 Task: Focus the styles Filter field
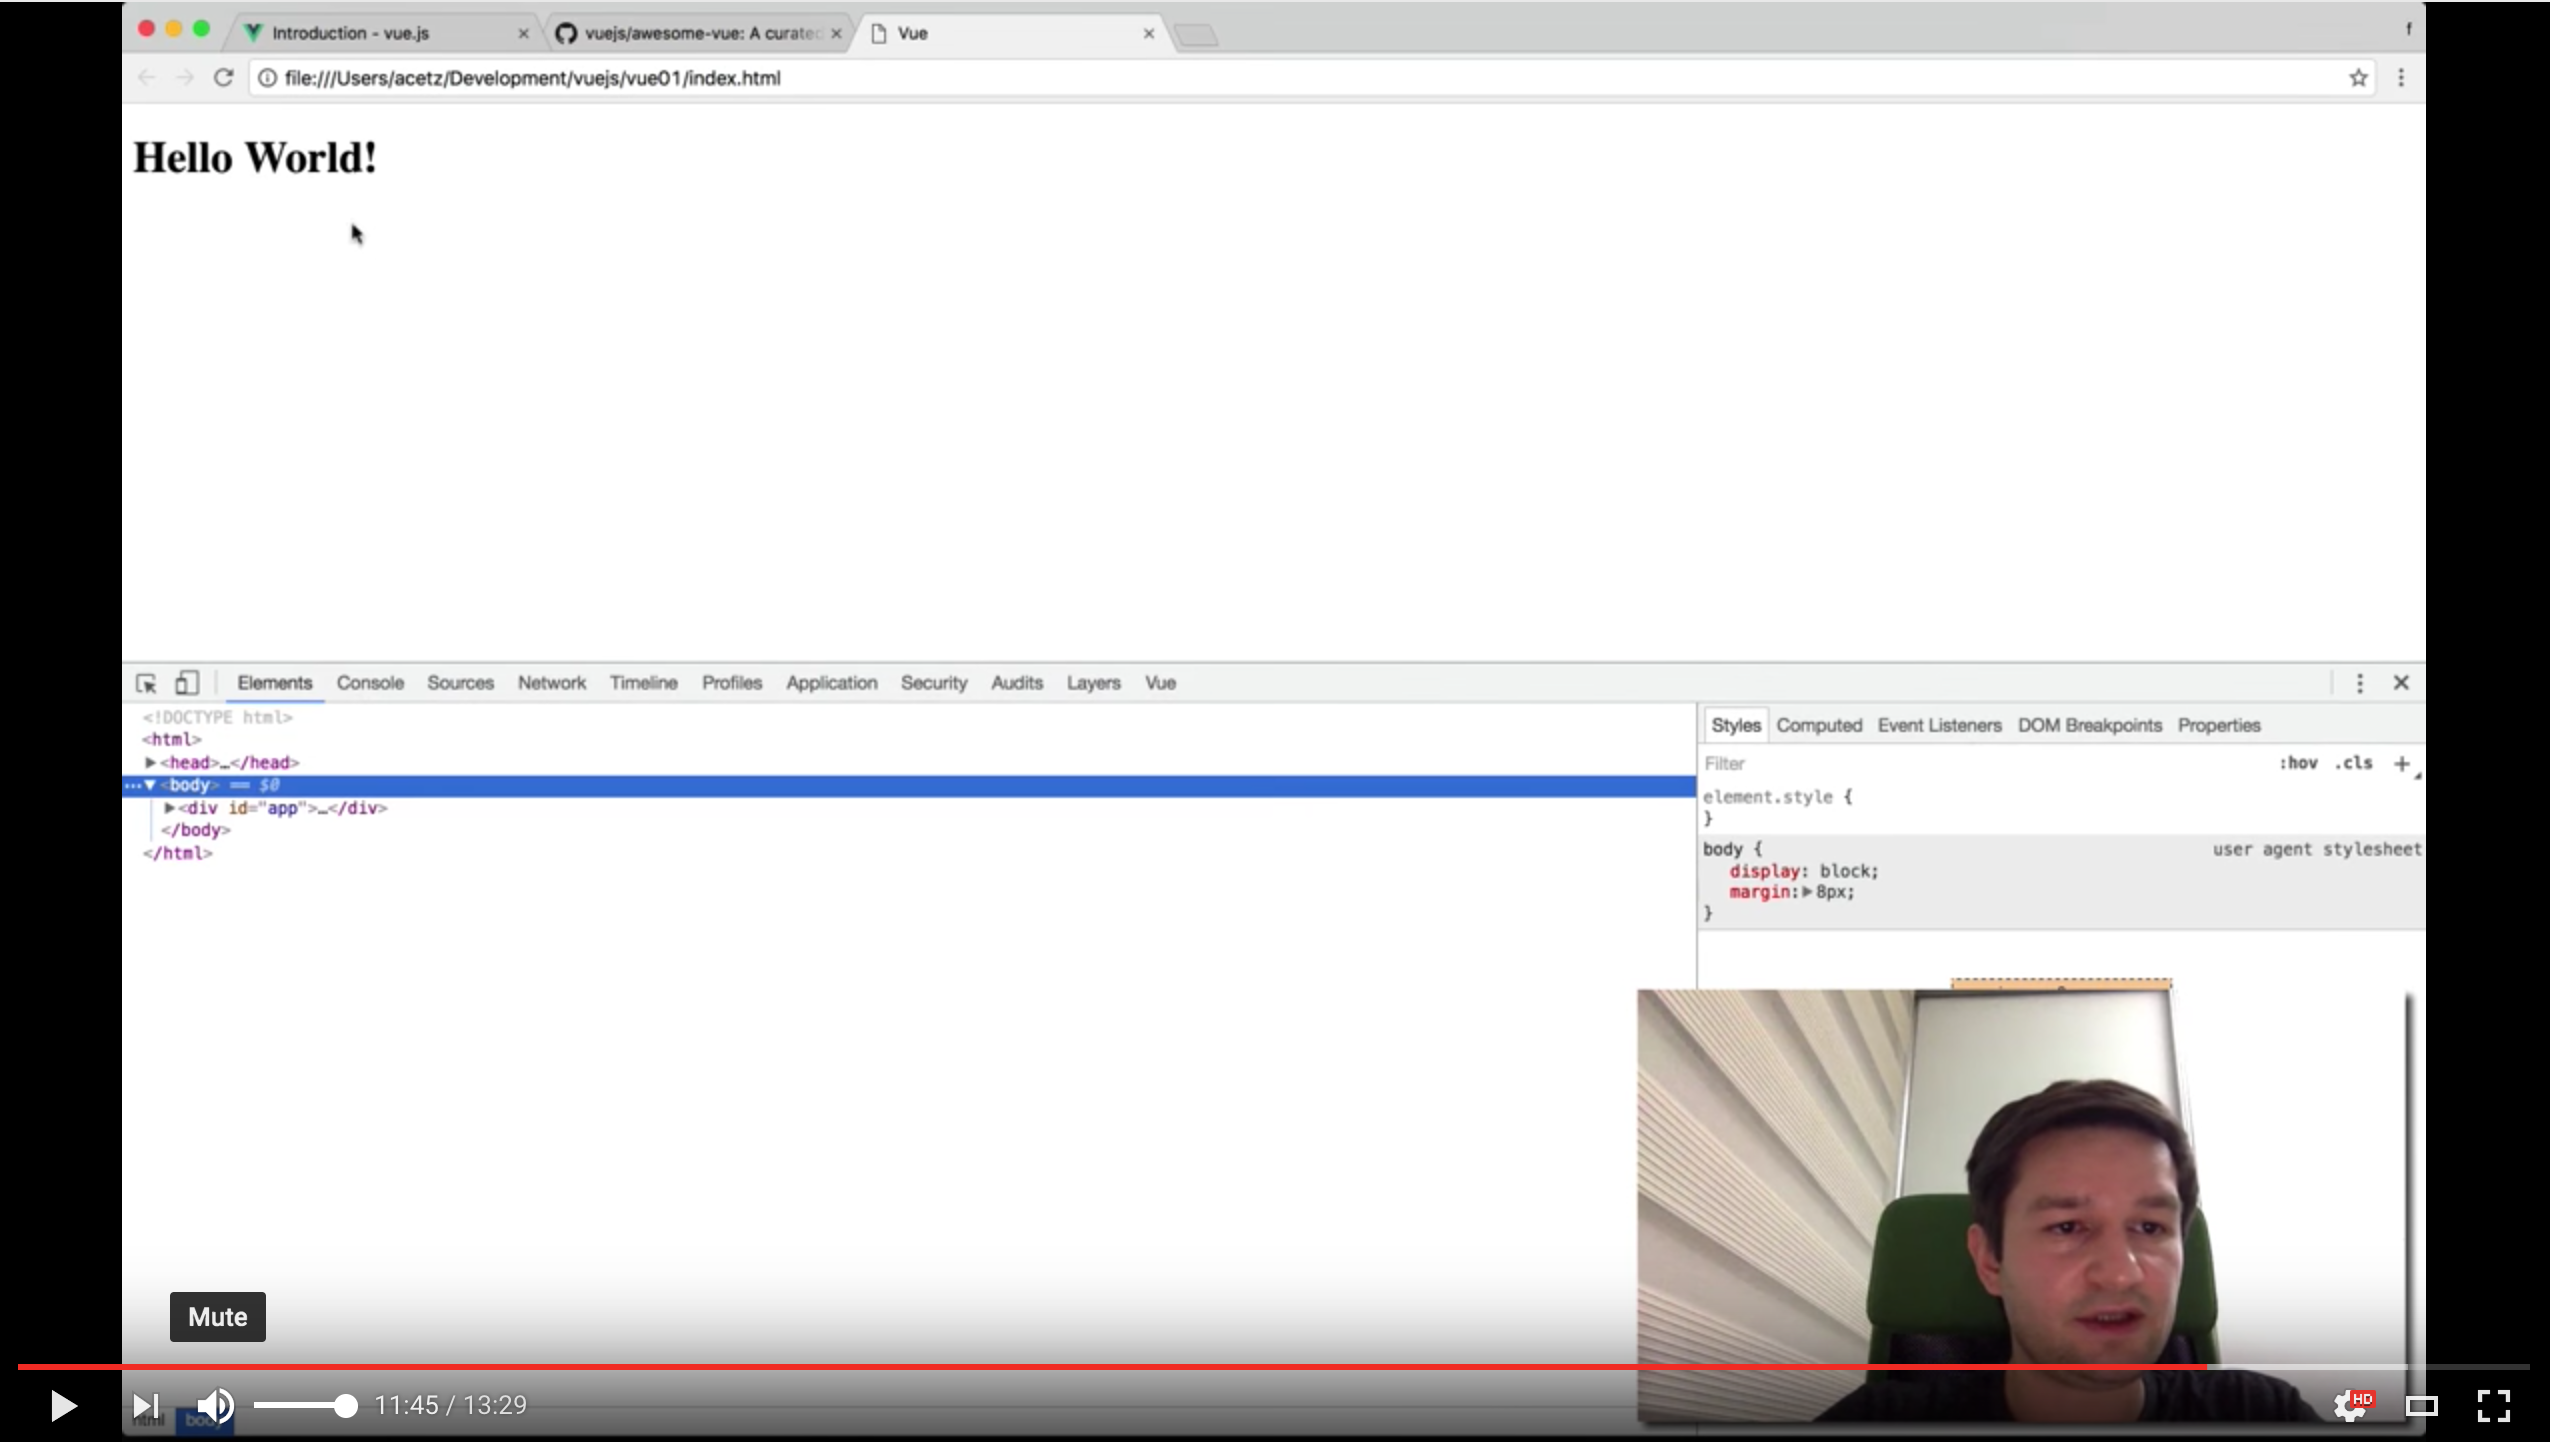click(1980, 764)
